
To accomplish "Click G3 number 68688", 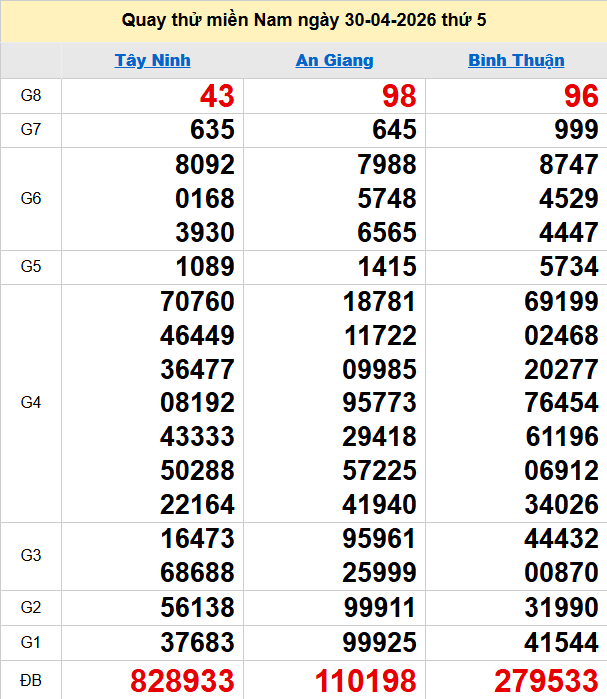I will tap(197, 572).
